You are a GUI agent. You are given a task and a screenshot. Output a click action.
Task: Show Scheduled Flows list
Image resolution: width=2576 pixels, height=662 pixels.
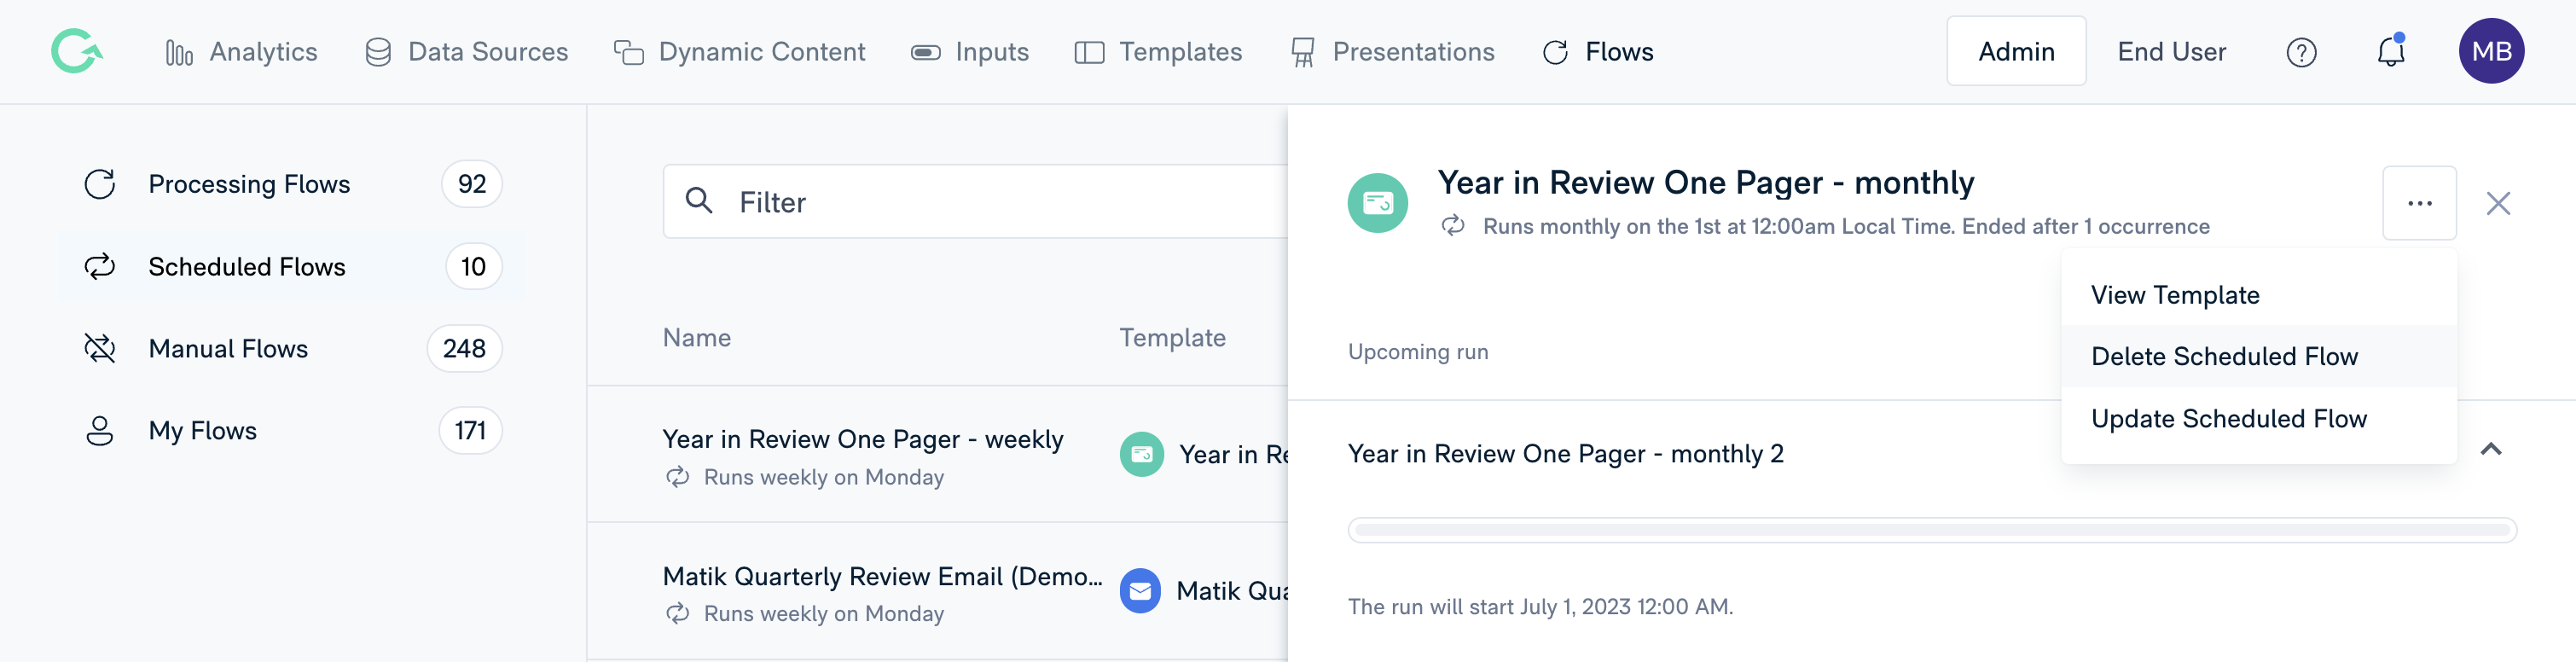(292, 267)
